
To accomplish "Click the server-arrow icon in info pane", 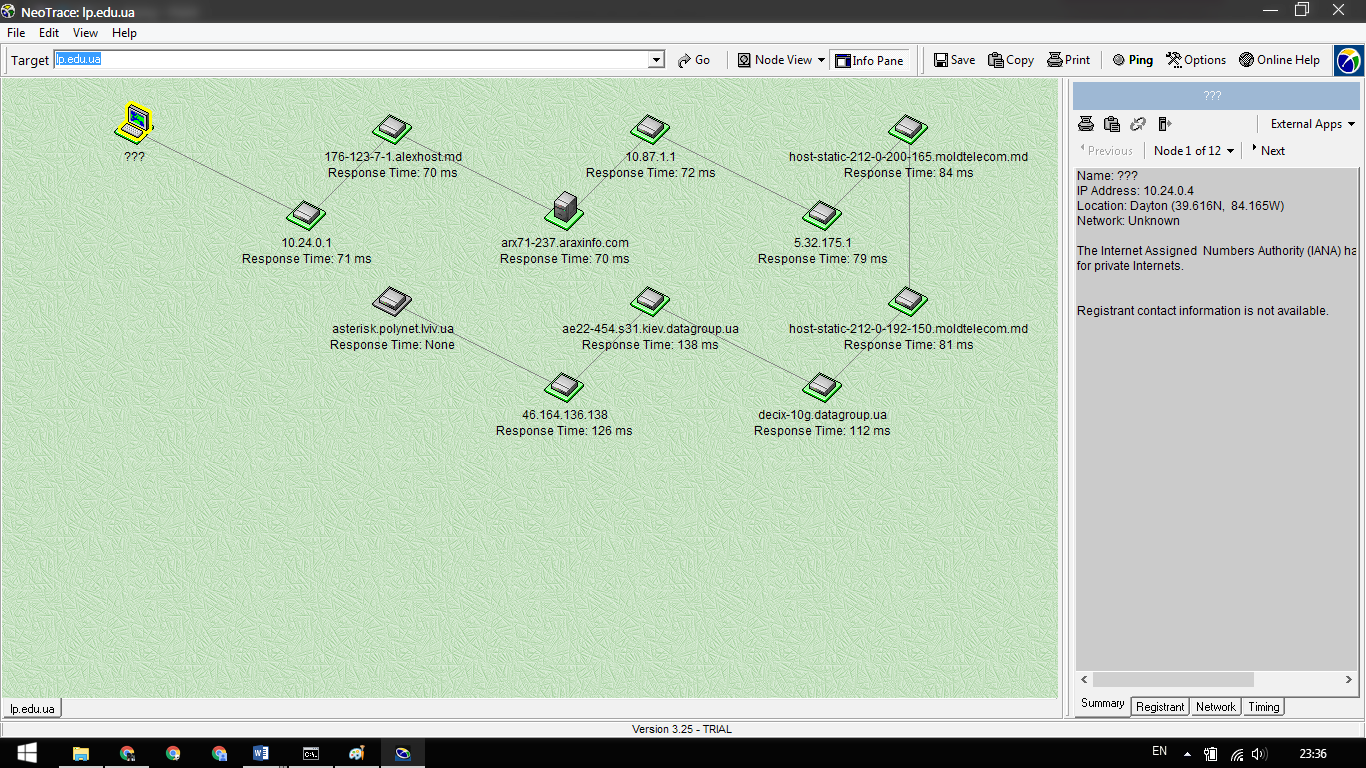I will coord(1164,124).
